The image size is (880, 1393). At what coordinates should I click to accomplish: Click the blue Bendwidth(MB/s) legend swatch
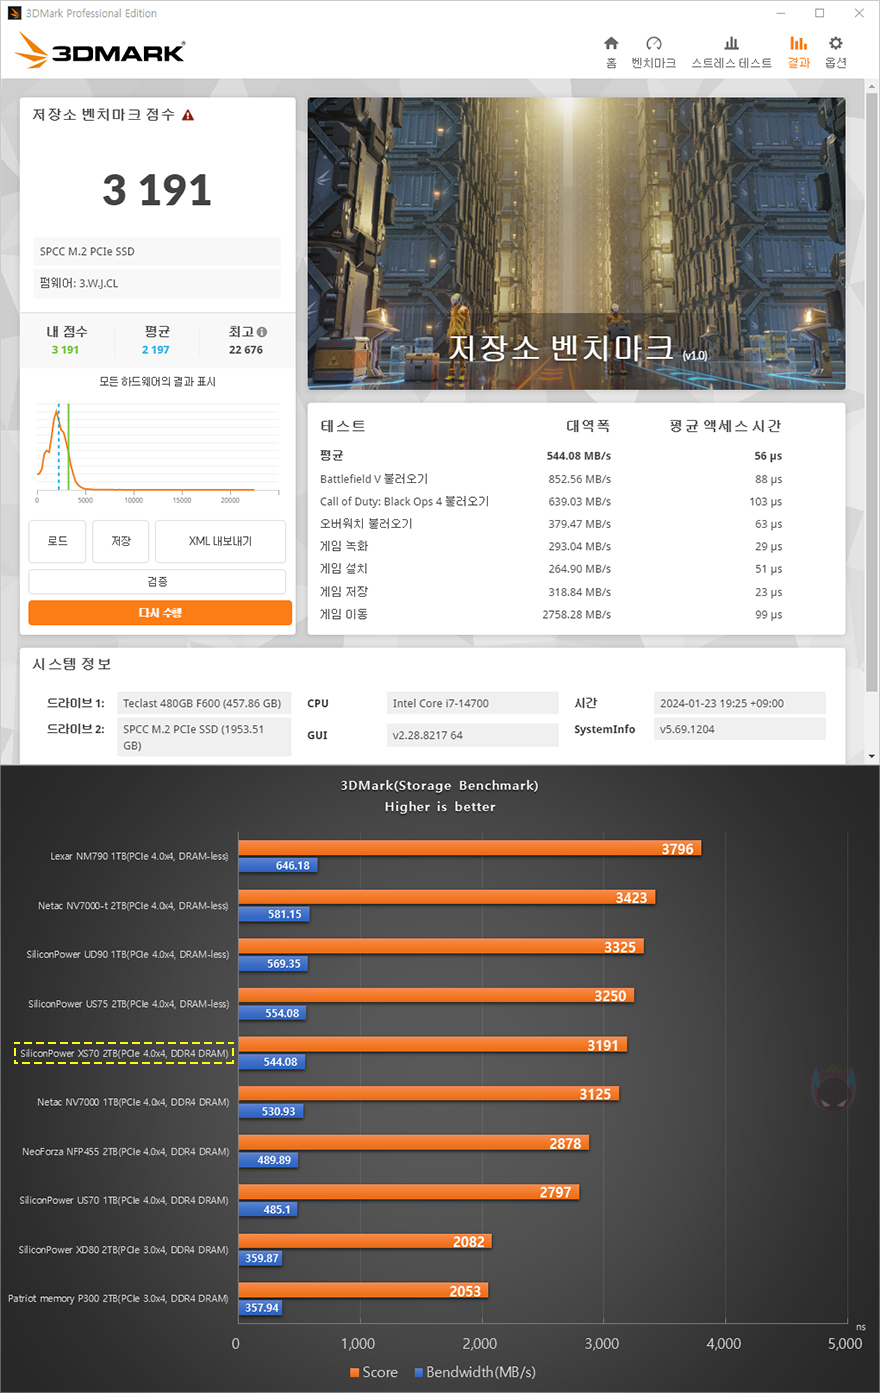coord(419,1372)
